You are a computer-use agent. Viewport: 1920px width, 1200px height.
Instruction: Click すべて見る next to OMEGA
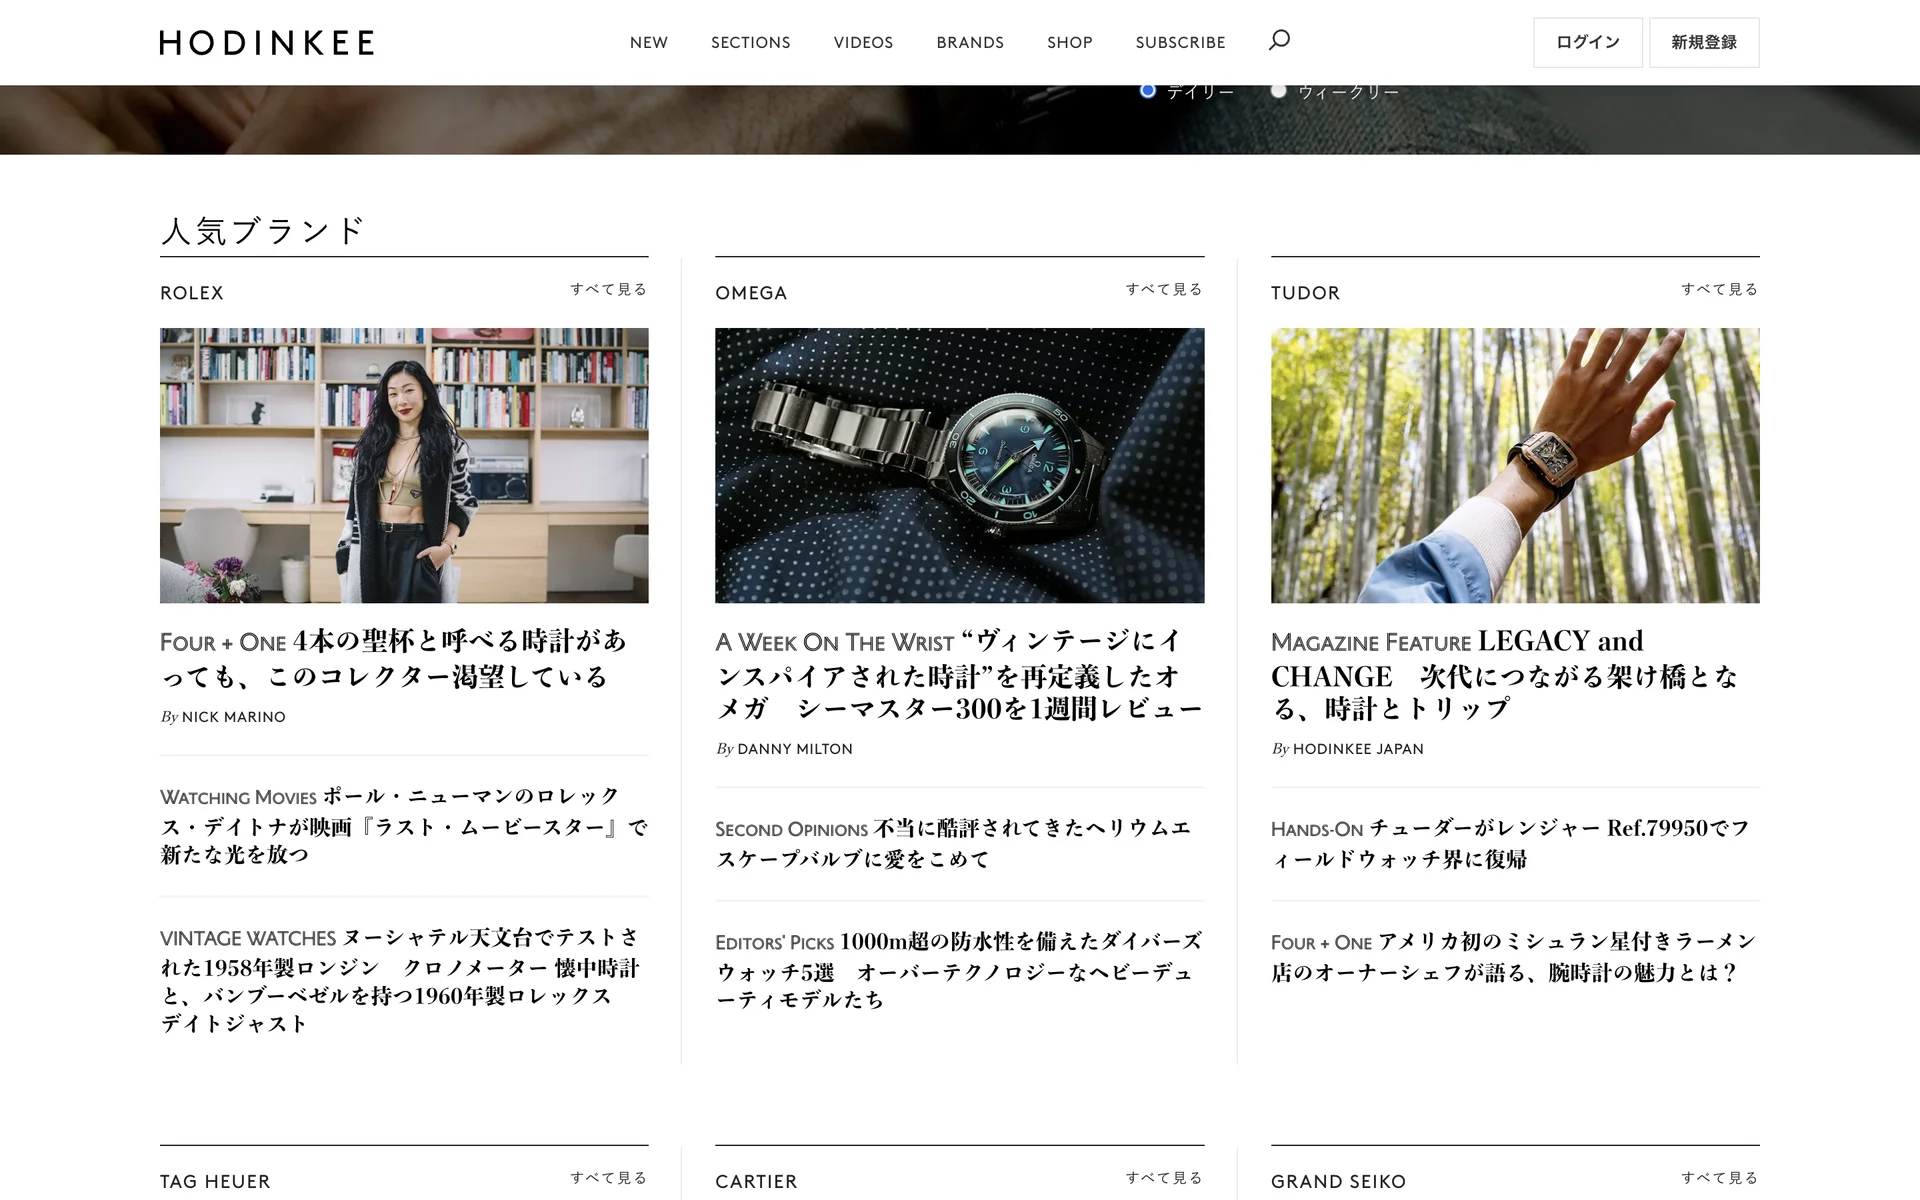1164,290
